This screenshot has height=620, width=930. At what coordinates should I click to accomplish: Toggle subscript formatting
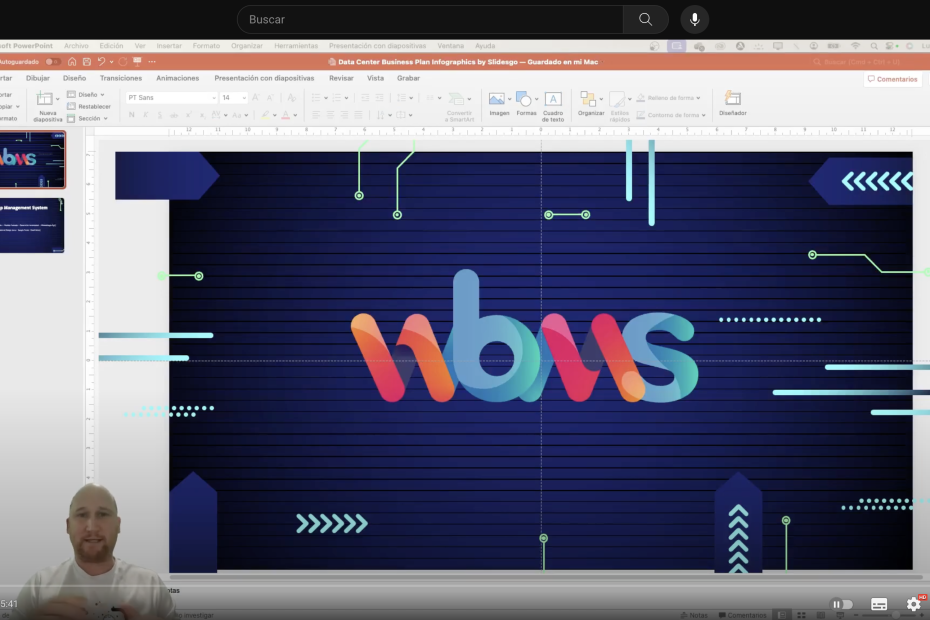coord(202,115)
